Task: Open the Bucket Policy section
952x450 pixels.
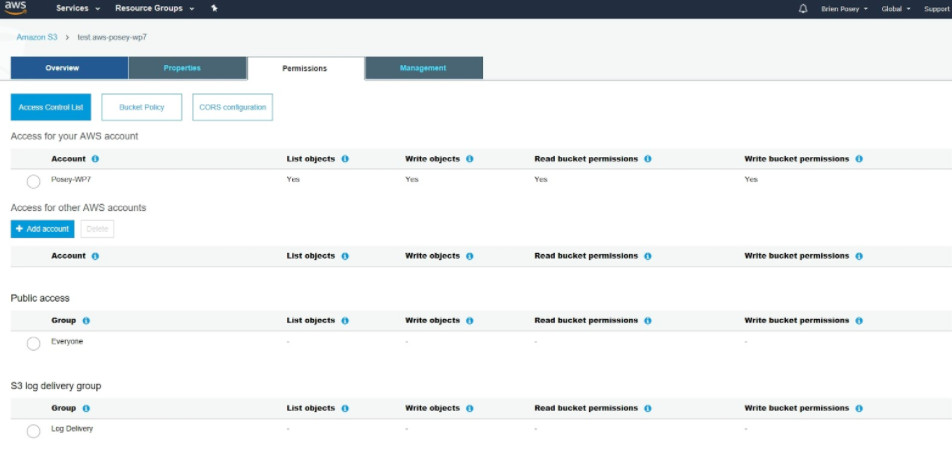Action: click(141, 107)
